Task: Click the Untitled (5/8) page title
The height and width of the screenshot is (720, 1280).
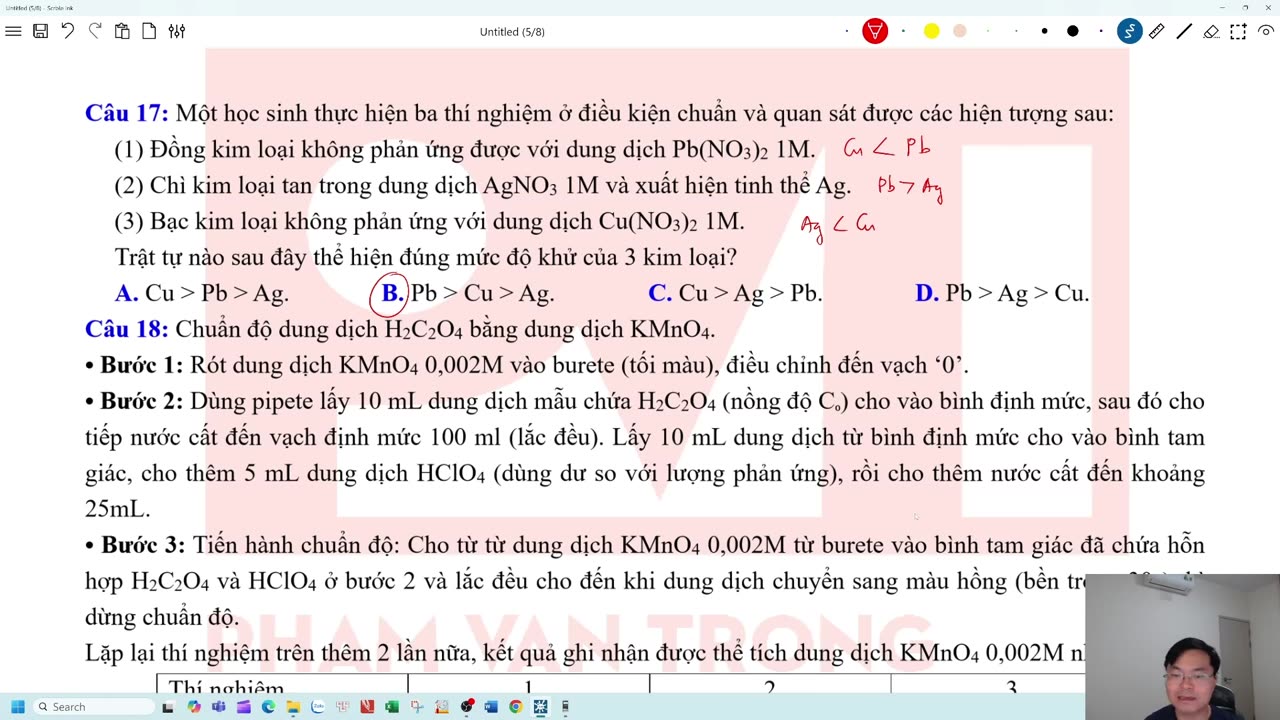Action: coord(512,31)
